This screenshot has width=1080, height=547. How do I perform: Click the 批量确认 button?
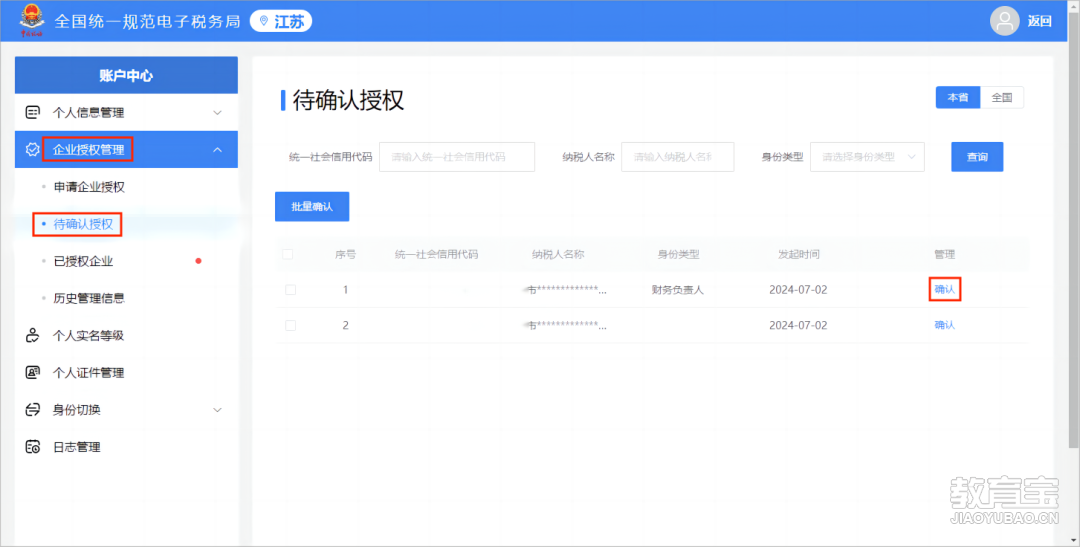tap(312, 207)
